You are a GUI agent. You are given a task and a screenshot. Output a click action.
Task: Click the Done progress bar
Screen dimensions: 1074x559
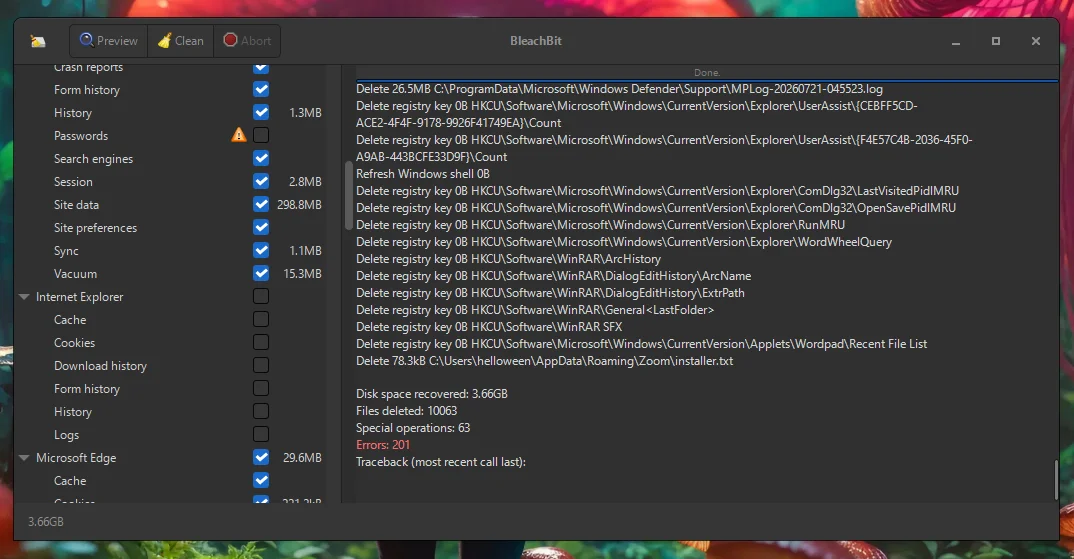point(707,73)
